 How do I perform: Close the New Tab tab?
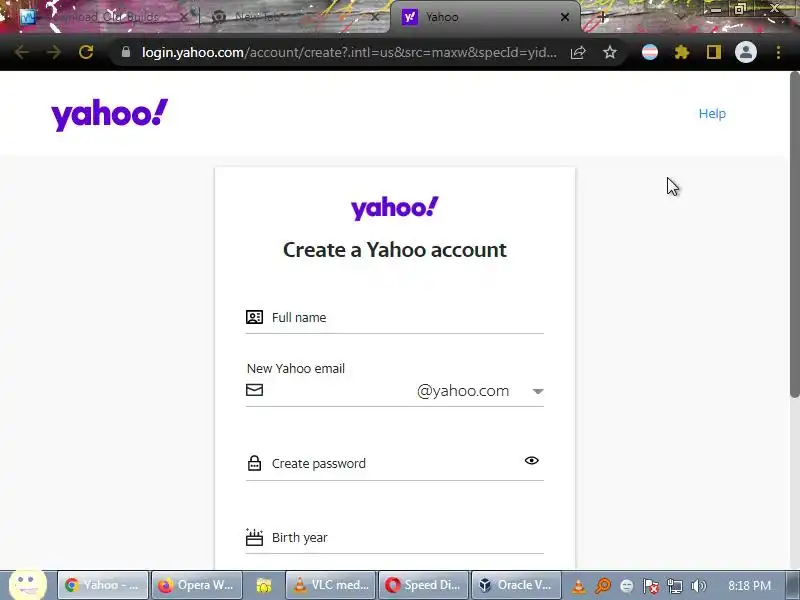(375, 17)
